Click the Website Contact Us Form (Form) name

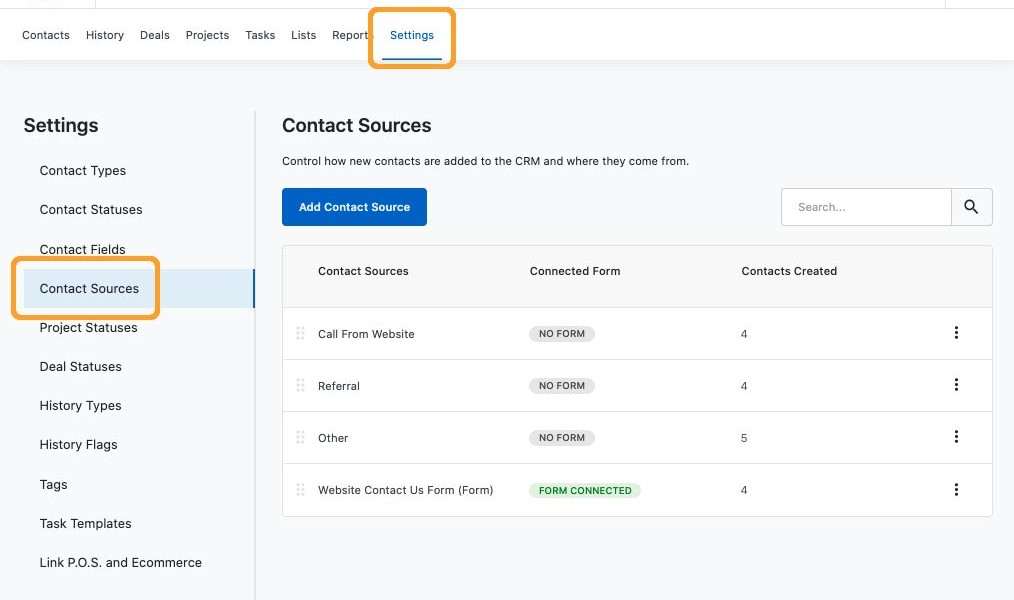coord(405,490)
